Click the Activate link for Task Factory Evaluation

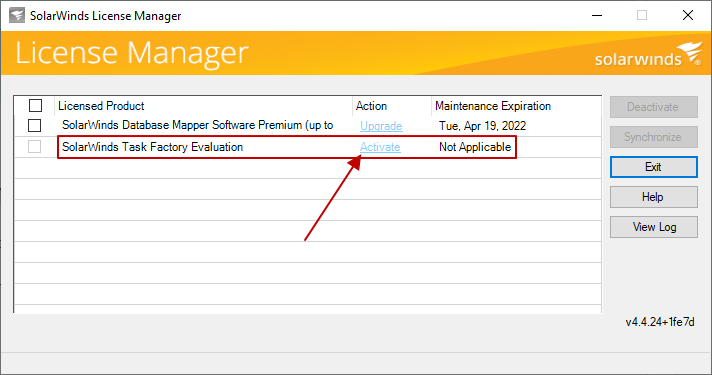[380, 147]
